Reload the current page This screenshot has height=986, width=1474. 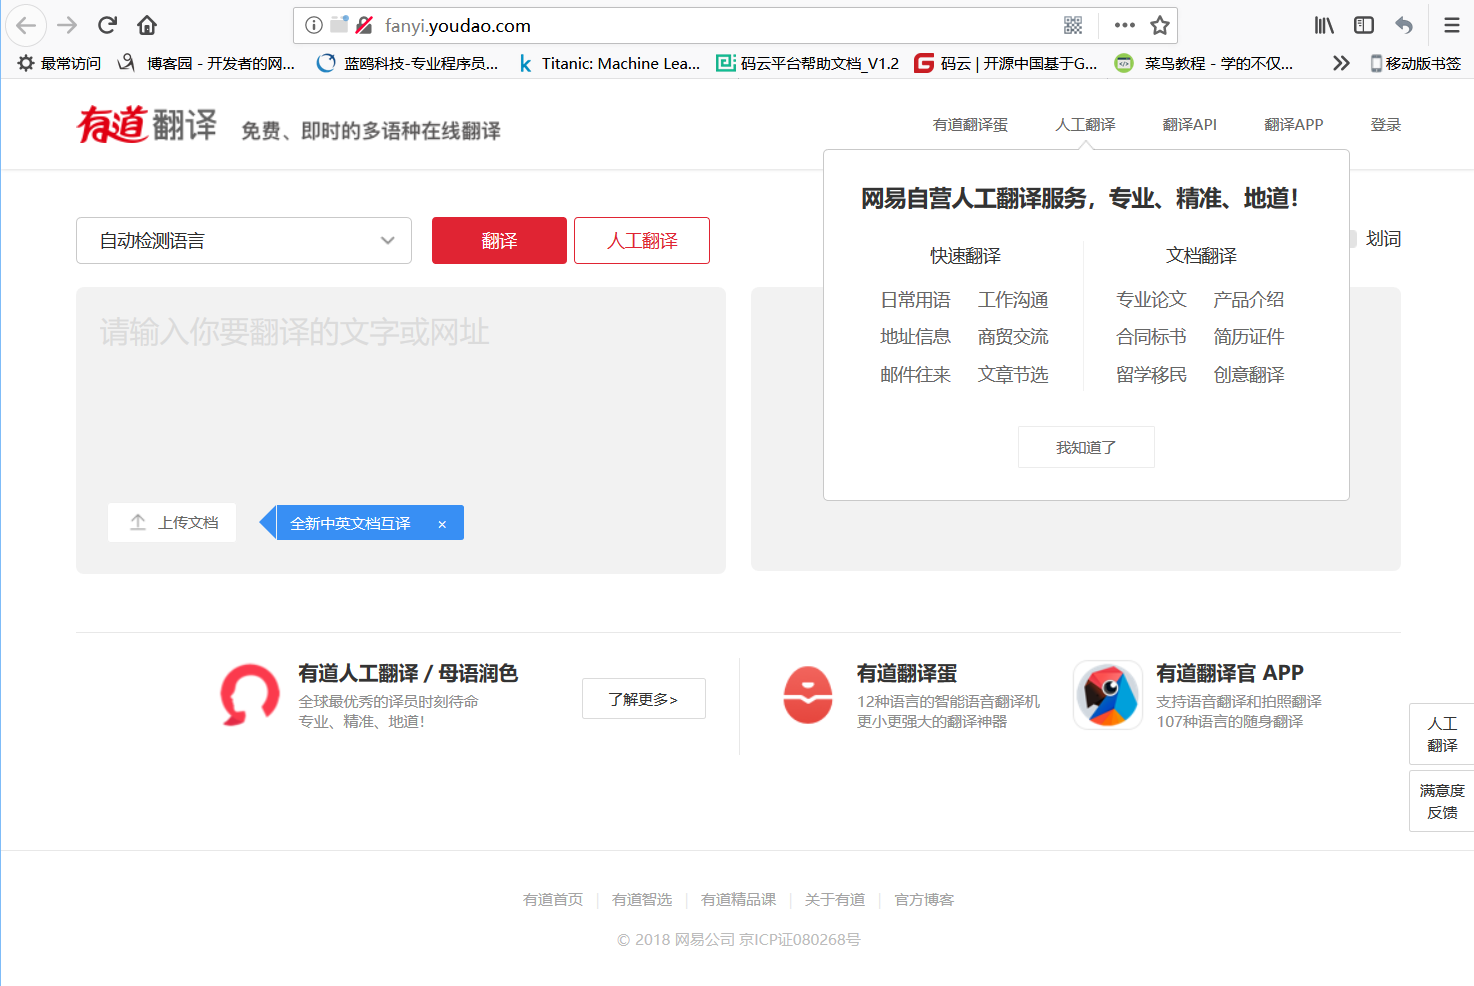click(107, 25)
